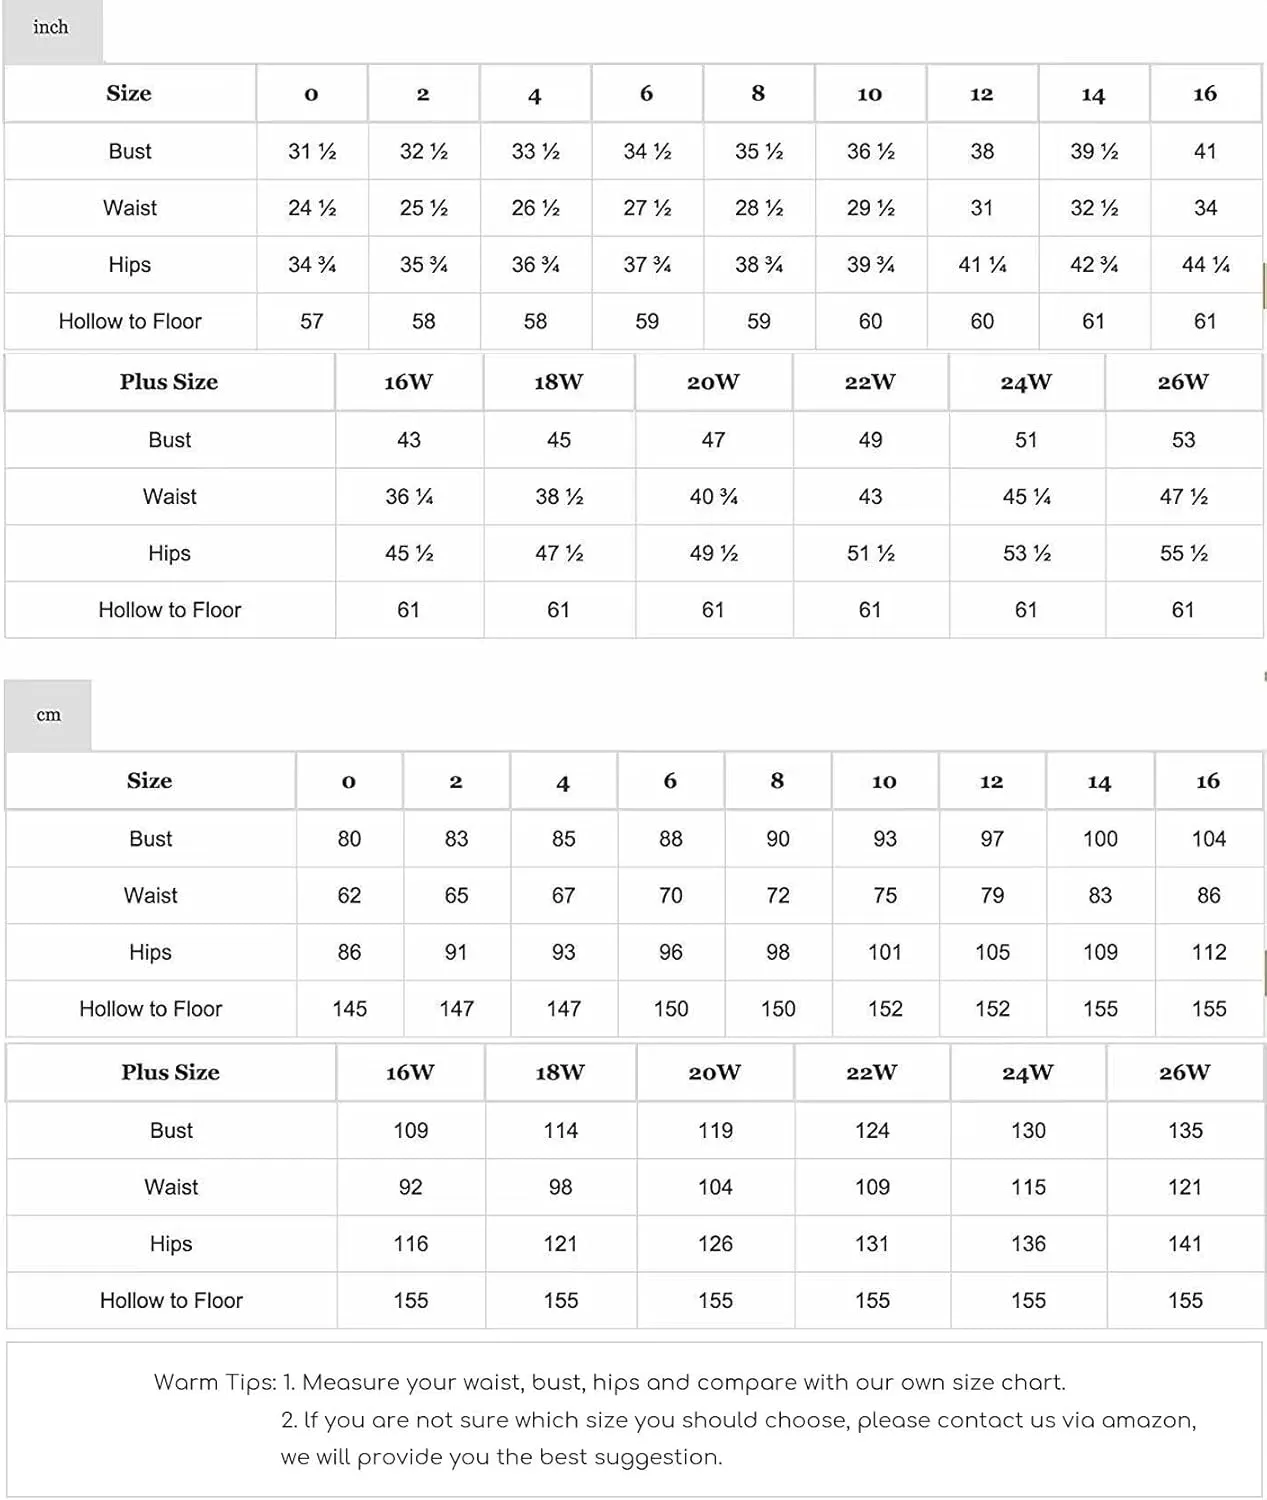Click the Size header in inch table

(130, 94)
